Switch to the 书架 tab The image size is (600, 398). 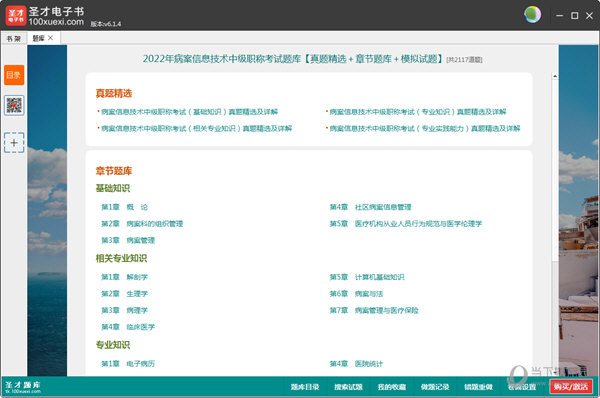tap(14, 38)
